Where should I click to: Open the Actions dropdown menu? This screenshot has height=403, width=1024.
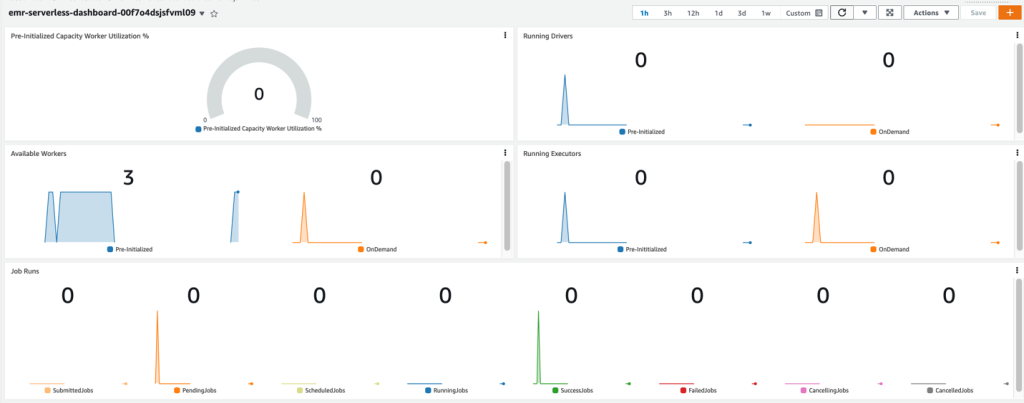tap(931, 13)
